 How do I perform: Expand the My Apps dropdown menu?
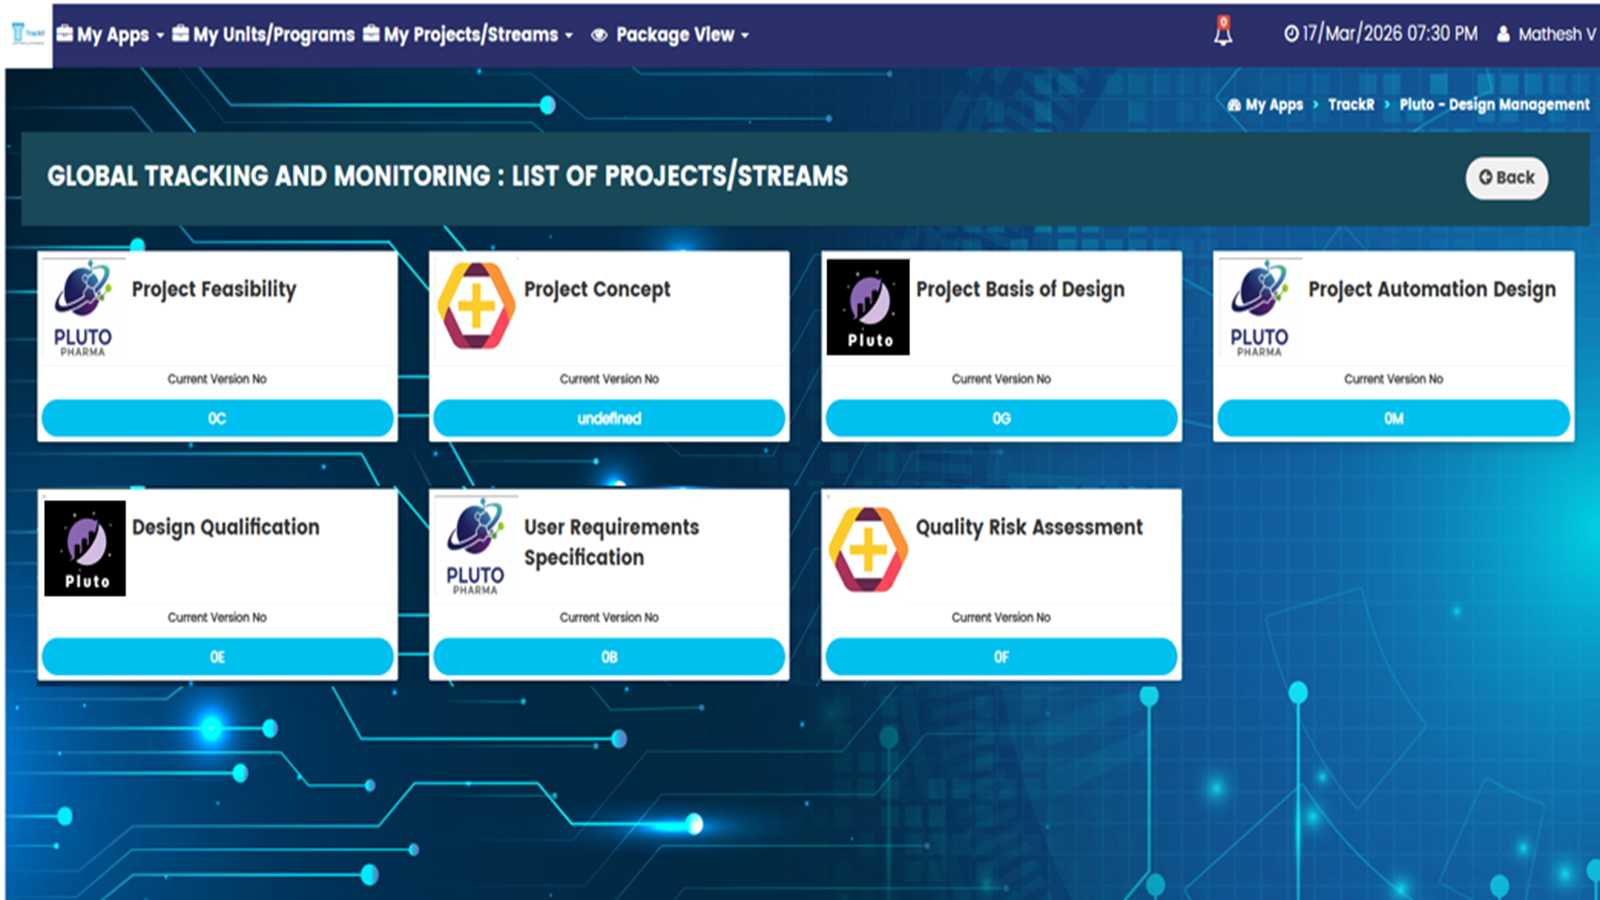click(x=110, y=35)
